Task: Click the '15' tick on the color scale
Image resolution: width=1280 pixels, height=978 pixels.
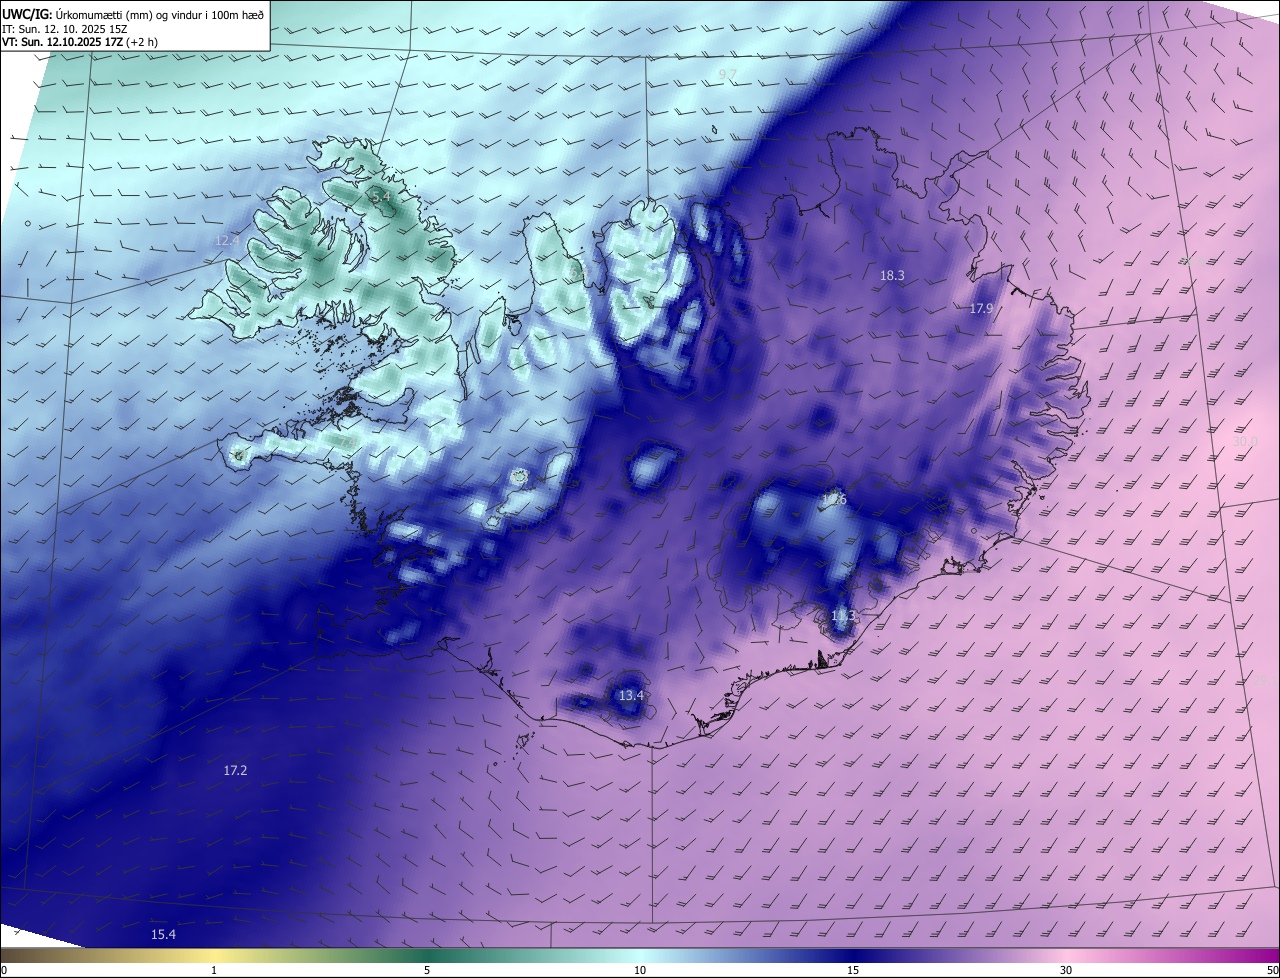Action: point(853,970)
